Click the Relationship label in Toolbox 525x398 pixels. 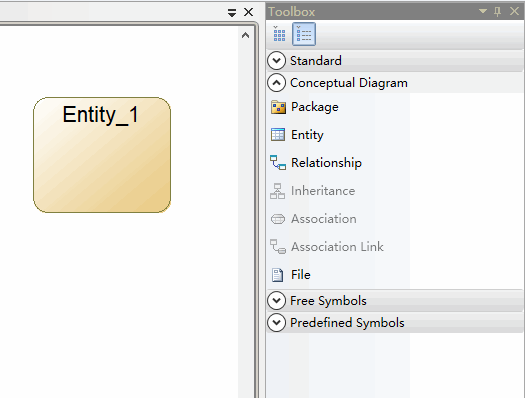pos(326,163)
